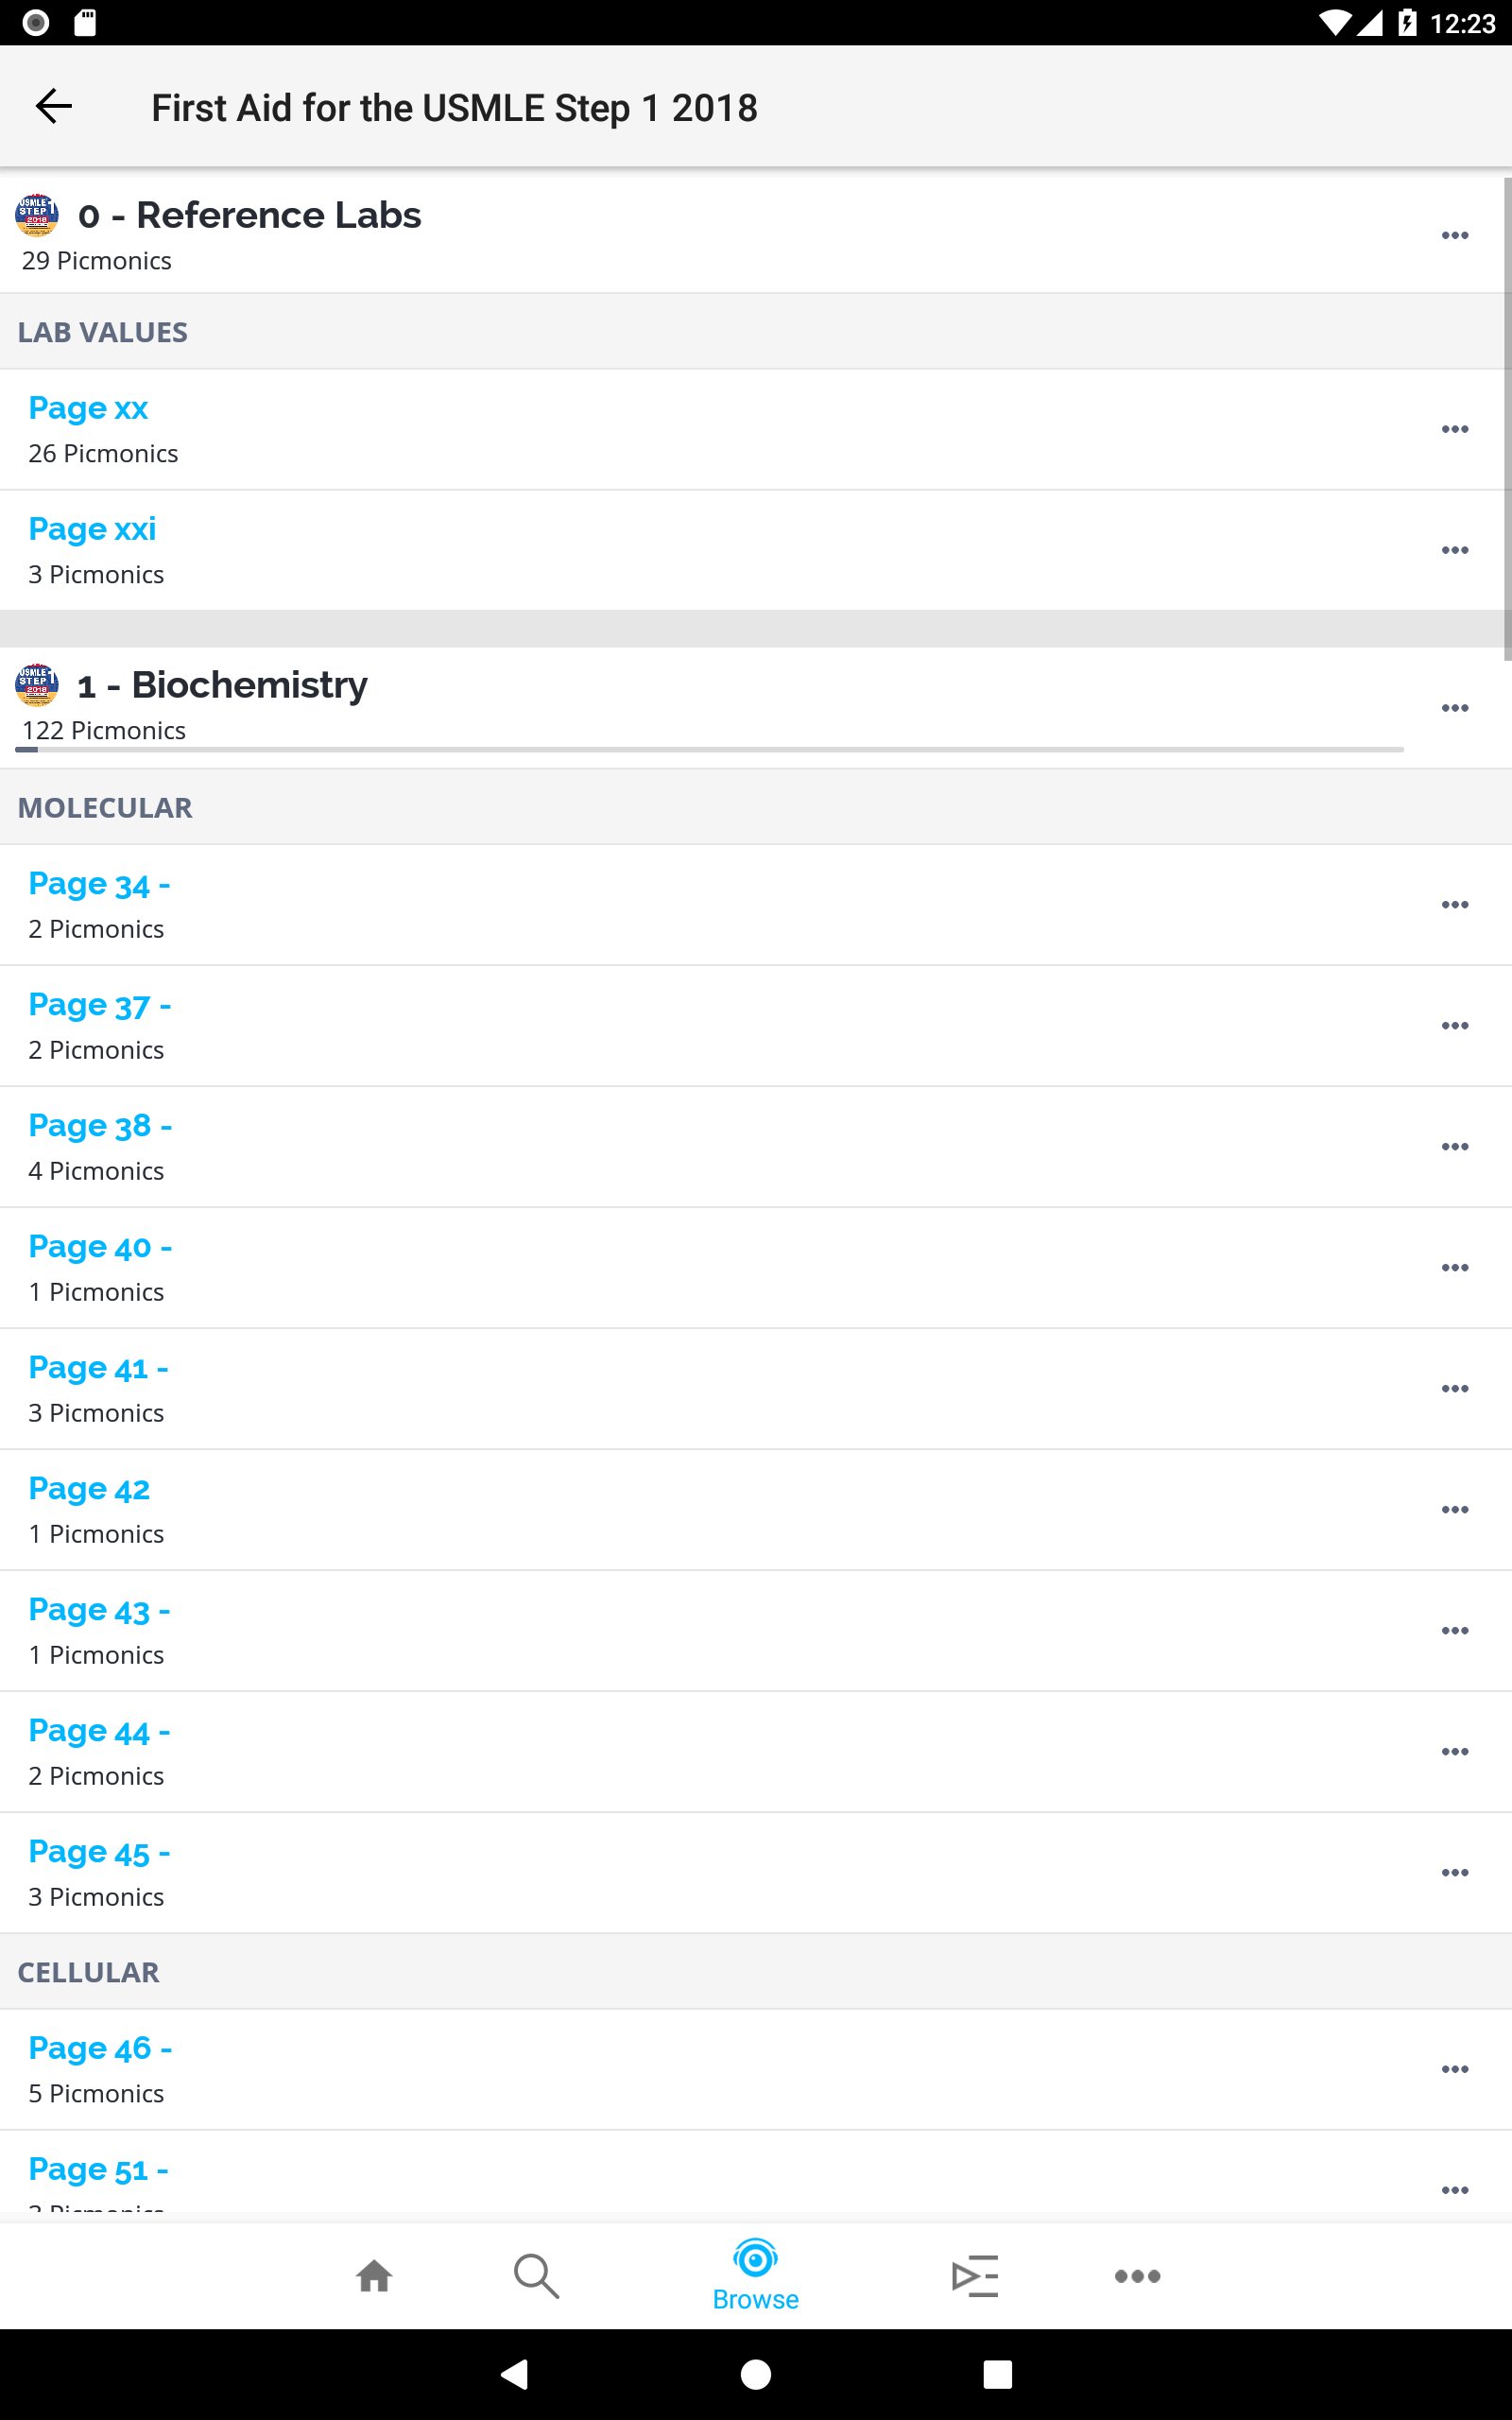Open the playlist icon in bottom bar

tap(975, 2276)
